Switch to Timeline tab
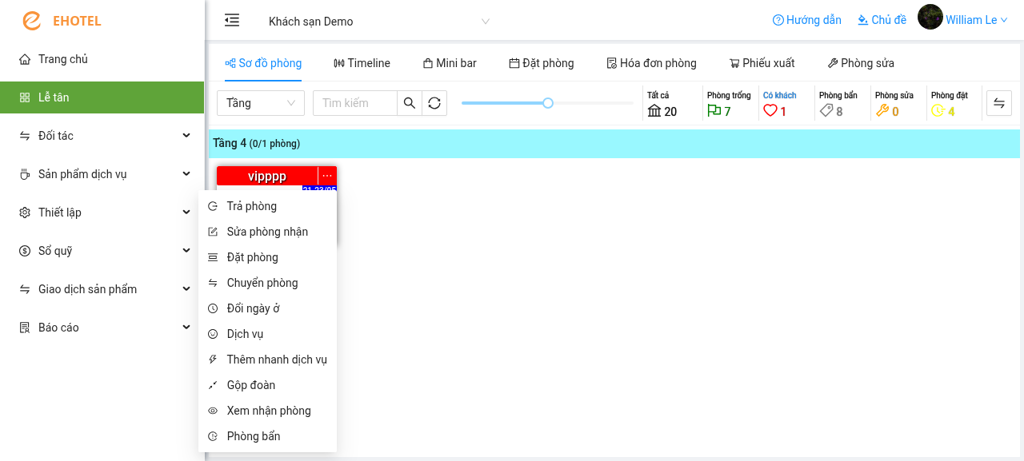This screenshot has width=1024, height=461. (x=362, y=63)
